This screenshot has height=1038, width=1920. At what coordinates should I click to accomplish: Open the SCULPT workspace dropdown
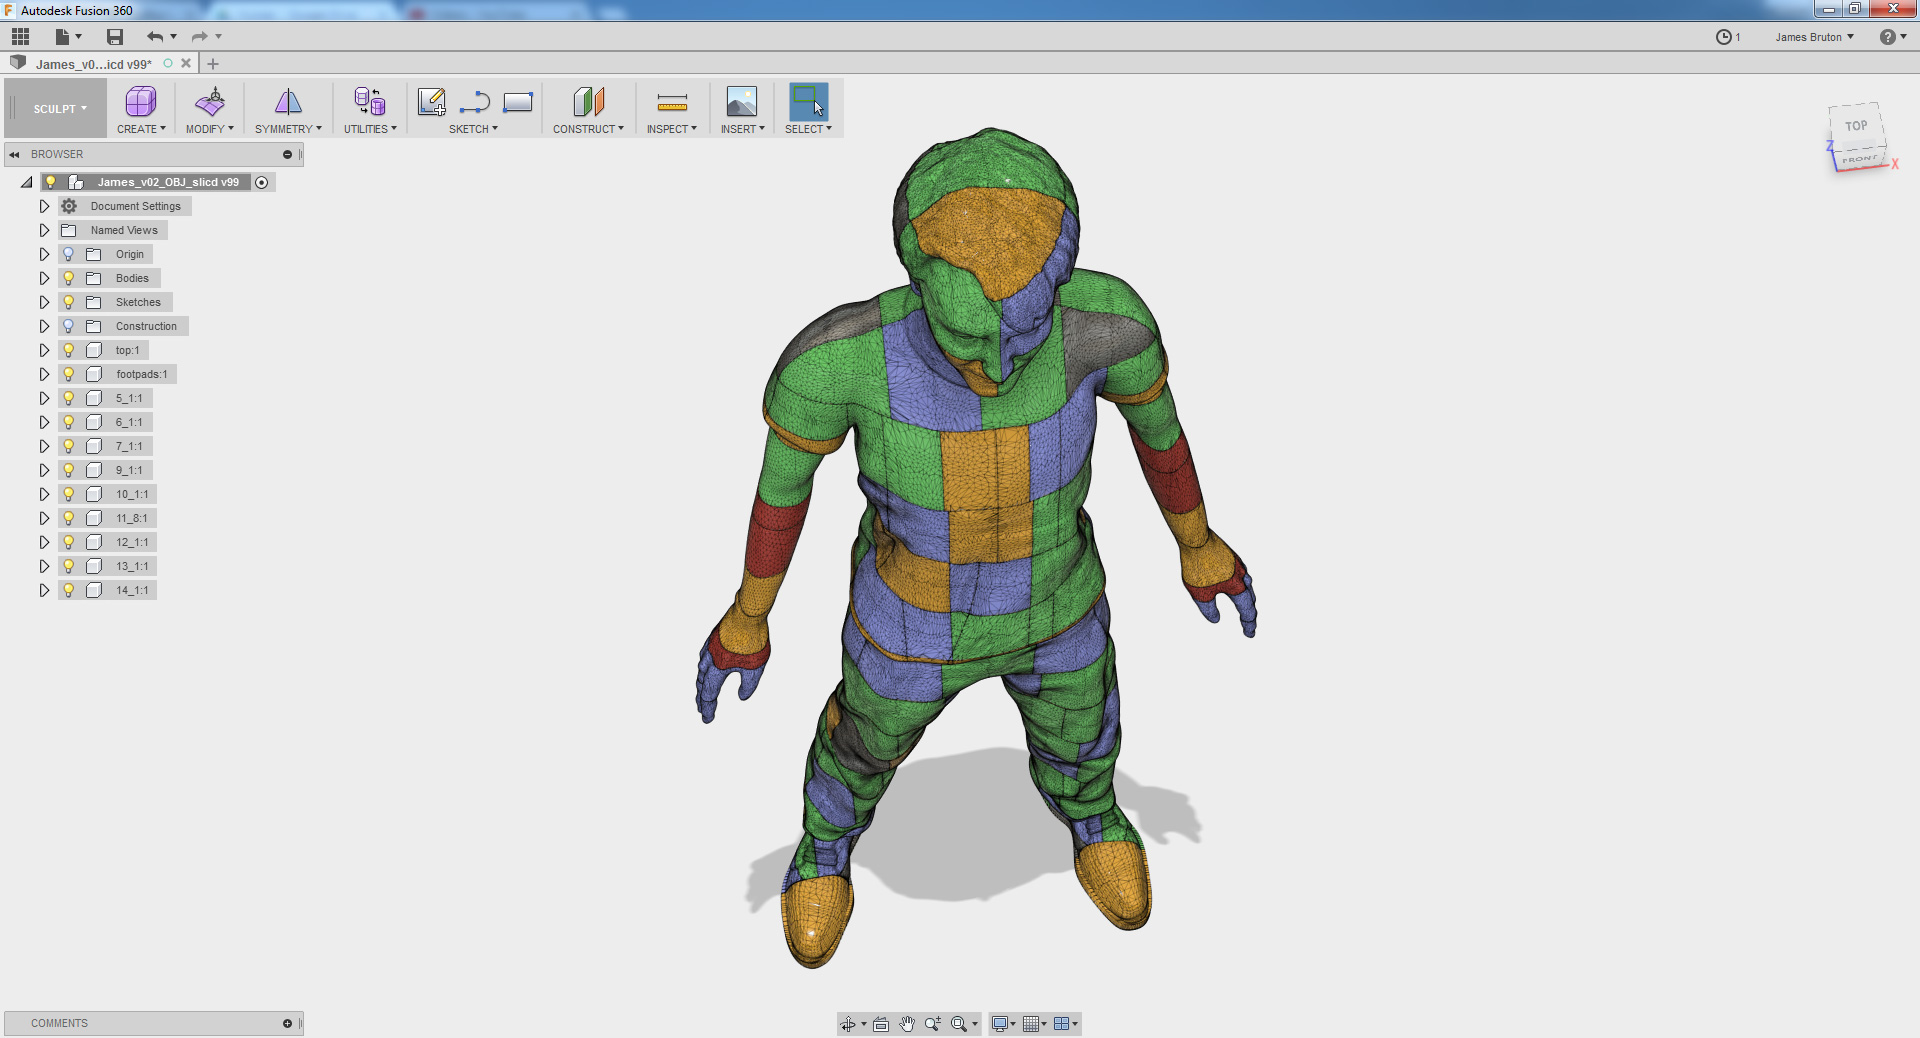pyautogui.click(x=59, y=109)
